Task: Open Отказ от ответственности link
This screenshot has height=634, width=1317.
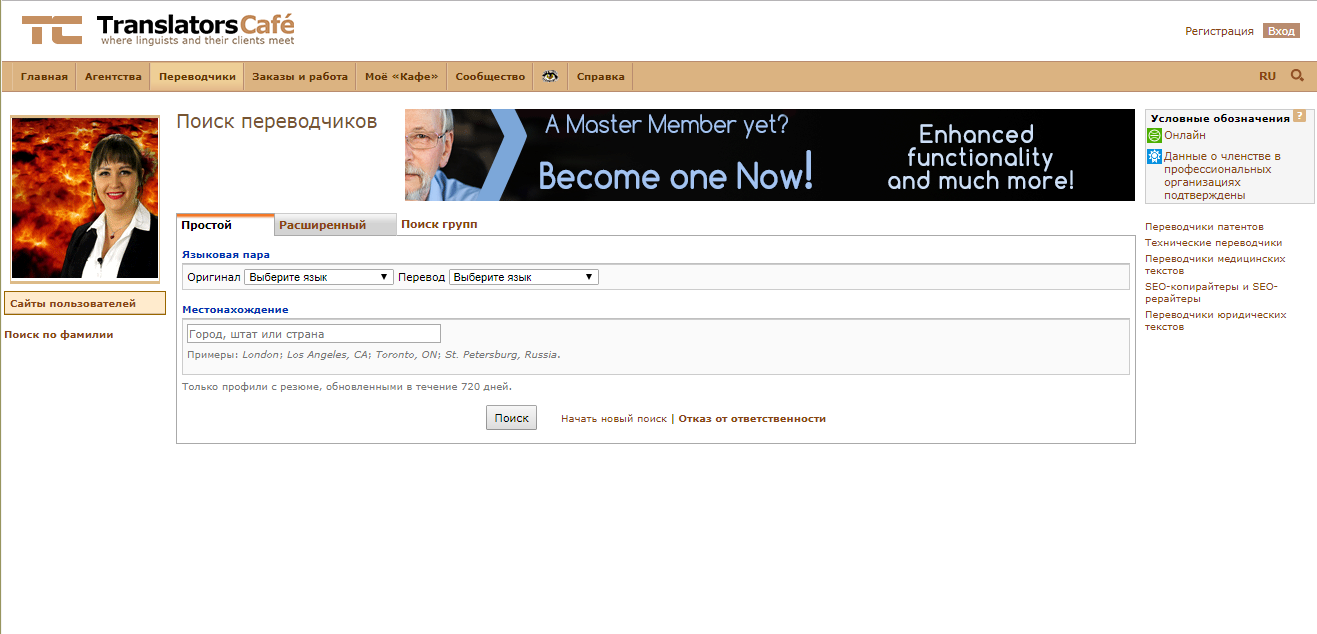Action: click(x=752, y=419)
